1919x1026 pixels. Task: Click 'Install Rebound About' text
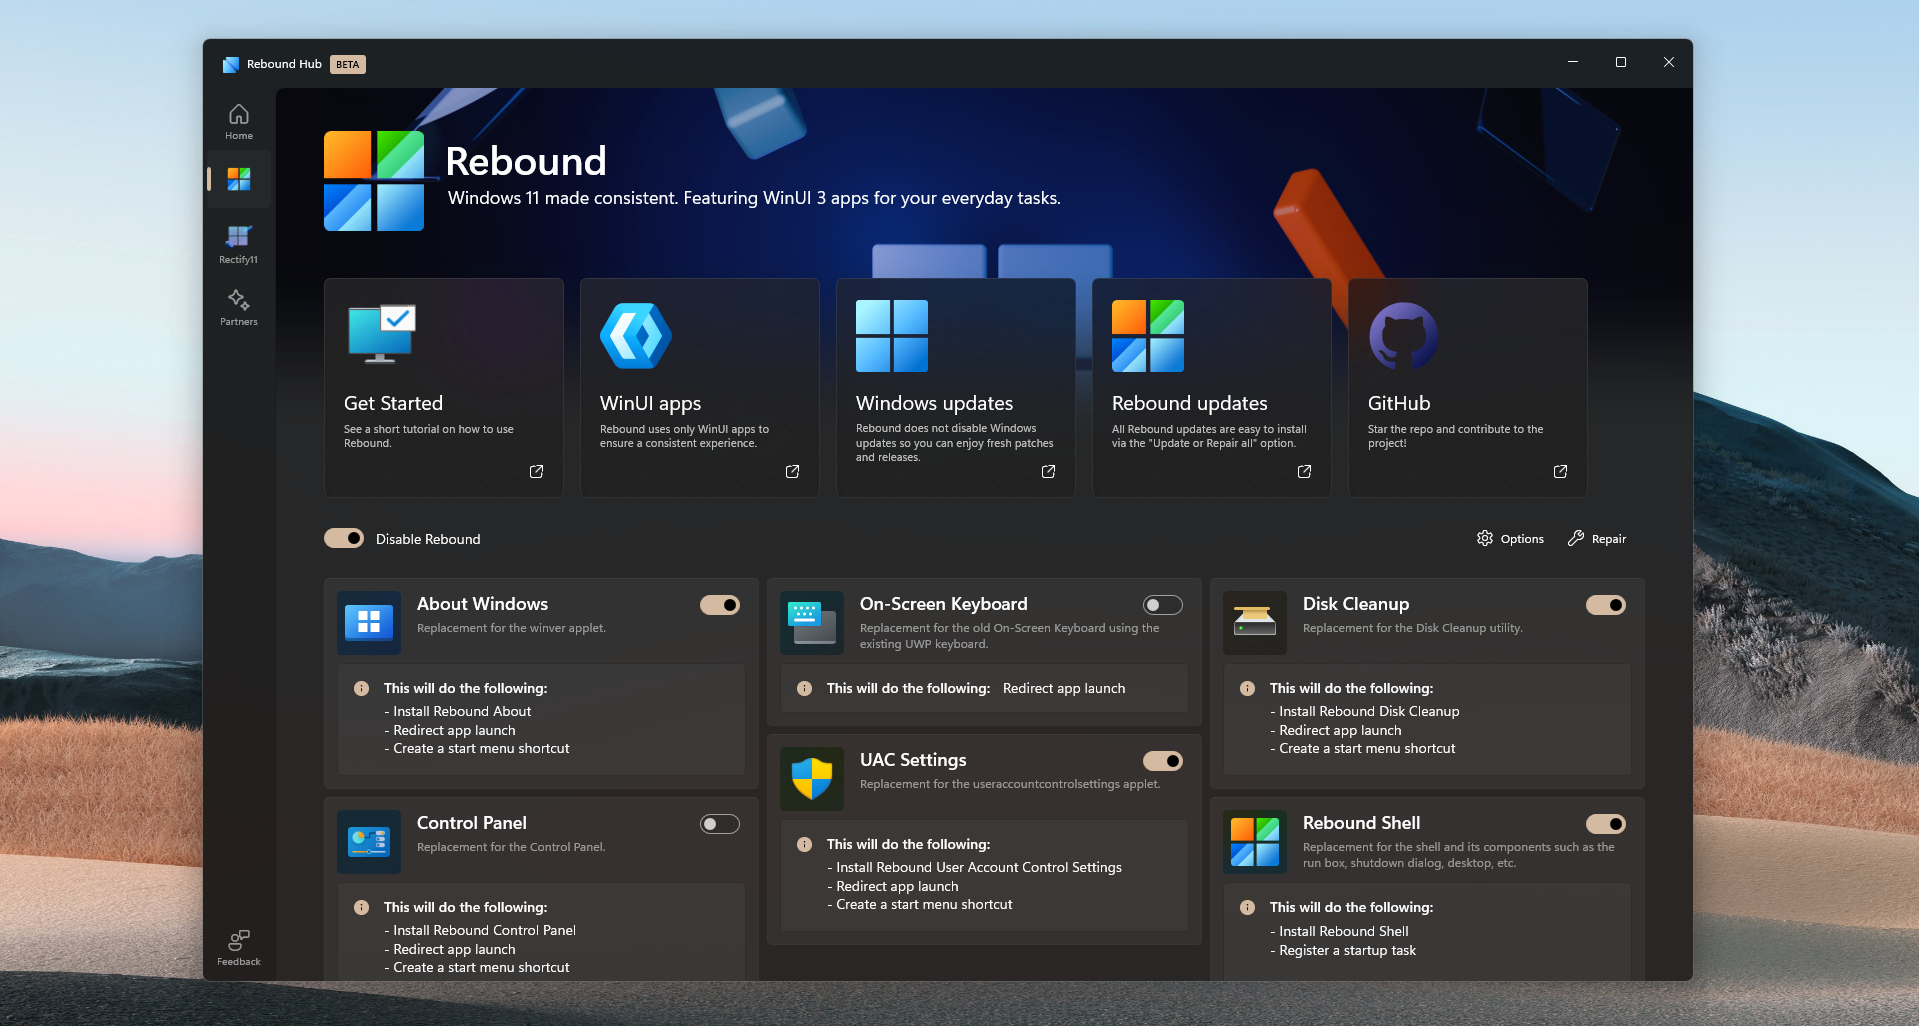462,711
